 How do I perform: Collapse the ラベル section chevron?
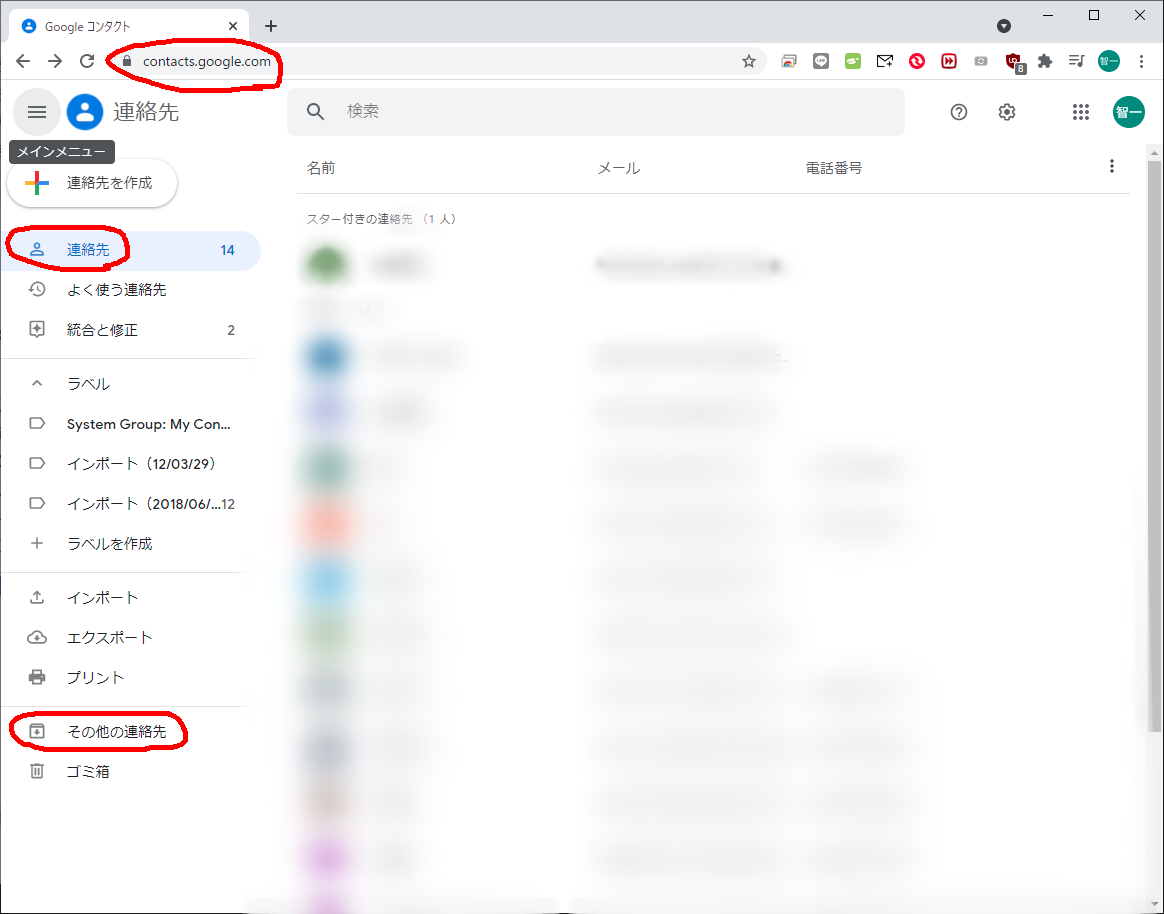coord(37,384)
